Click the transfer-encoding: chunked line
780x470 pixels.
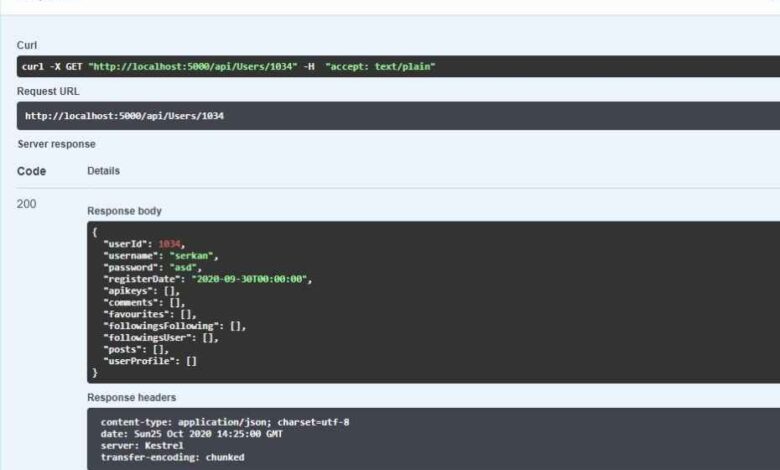coord(172,457)
